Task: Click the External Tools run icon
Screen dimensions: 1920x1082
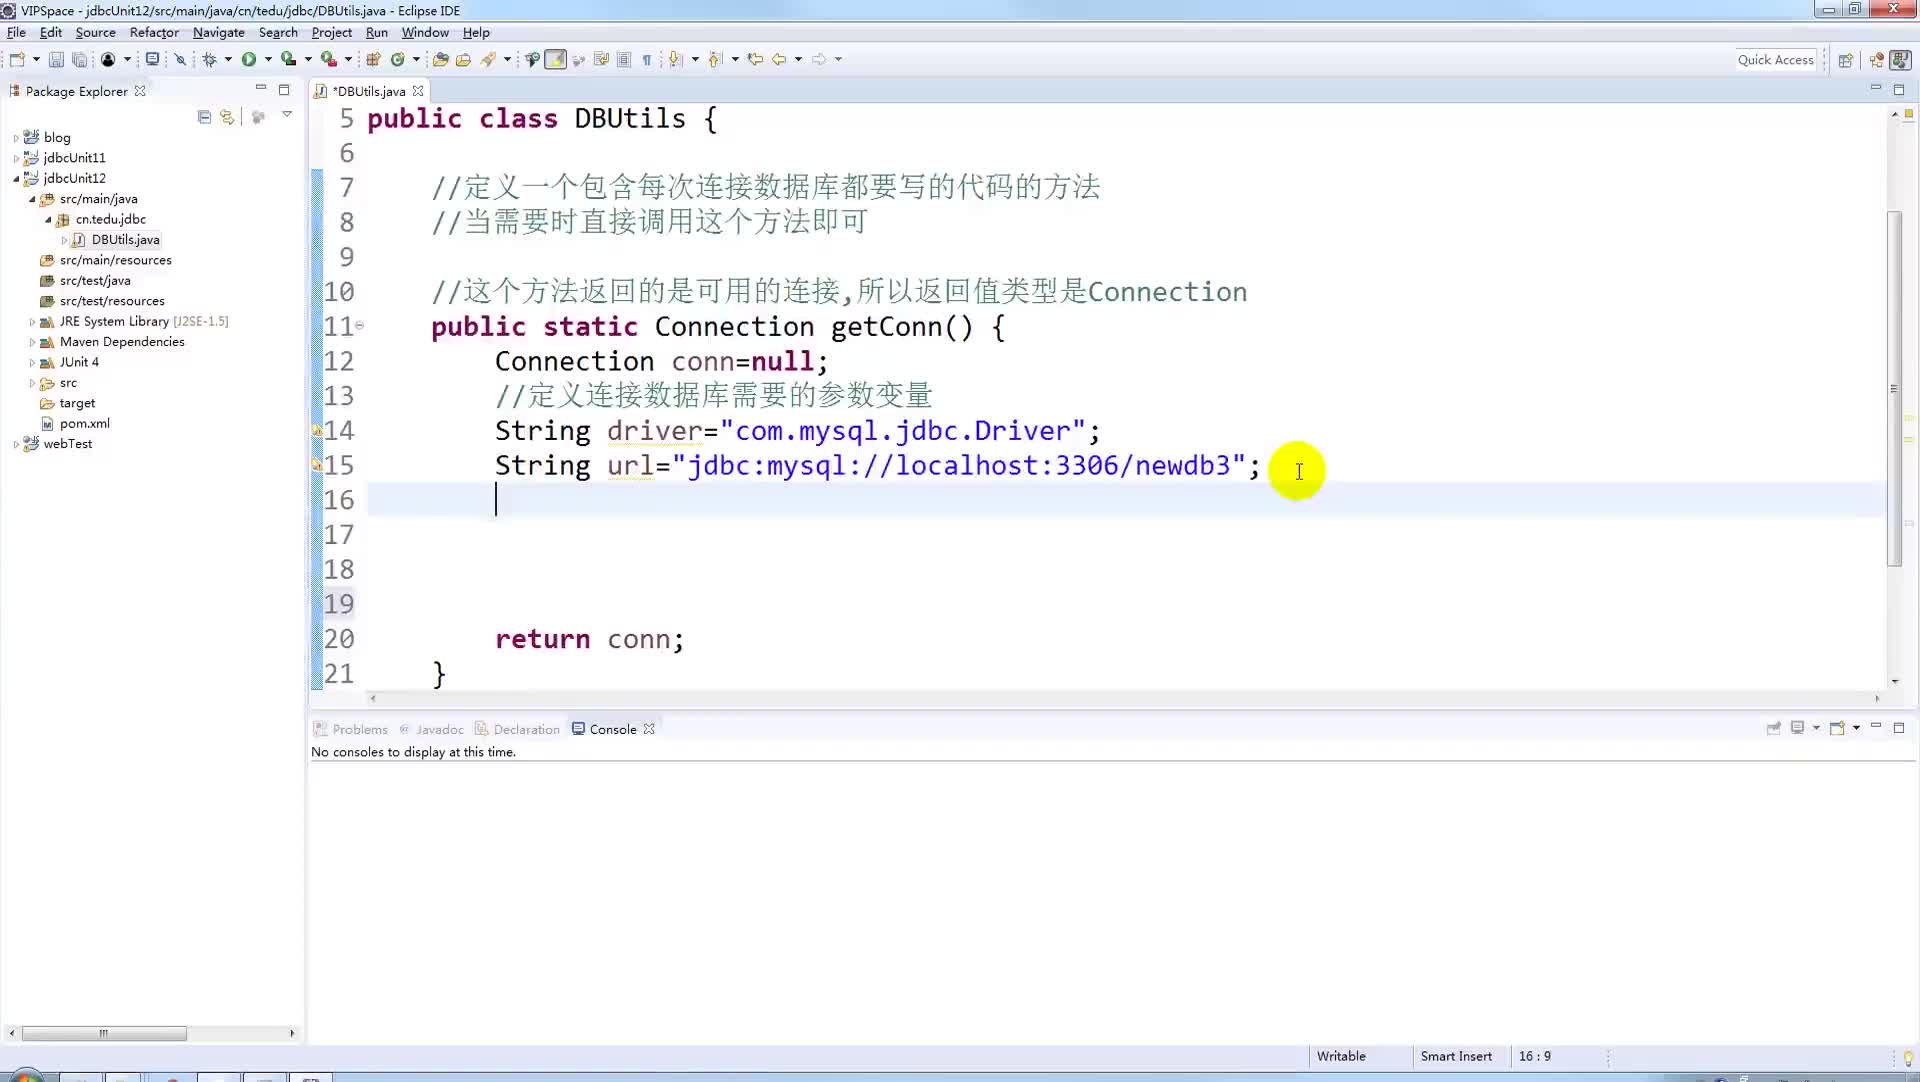Action: (328, 59)
